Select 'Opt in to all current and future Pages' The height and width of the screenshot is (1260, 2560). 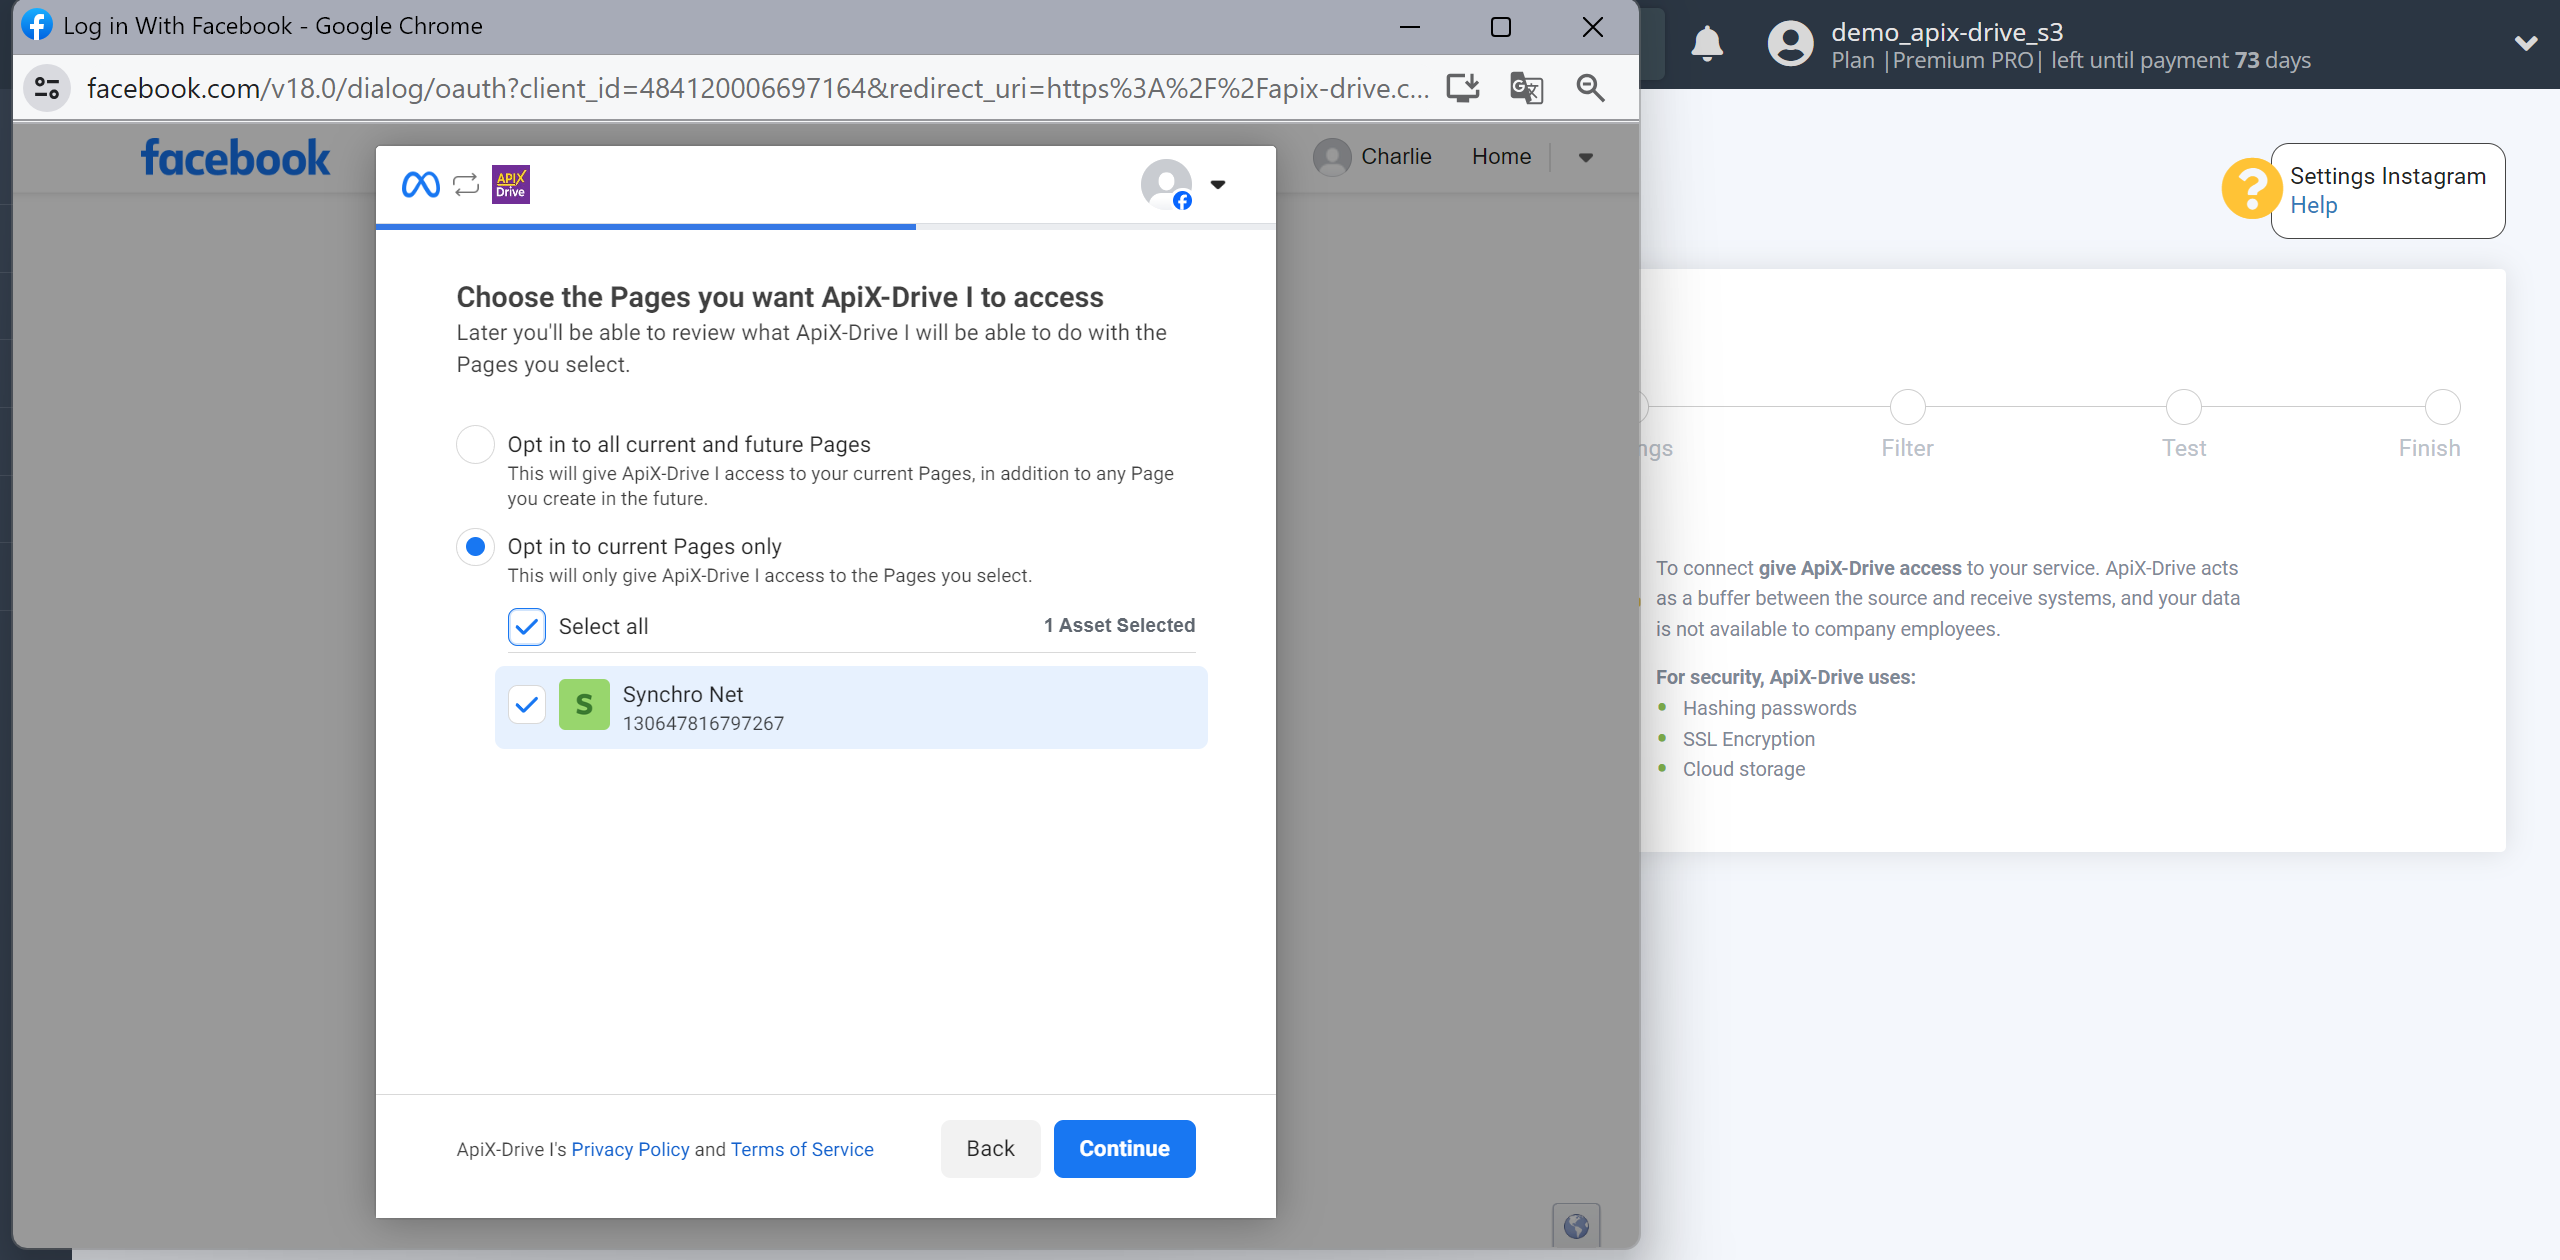coord(475,441)
